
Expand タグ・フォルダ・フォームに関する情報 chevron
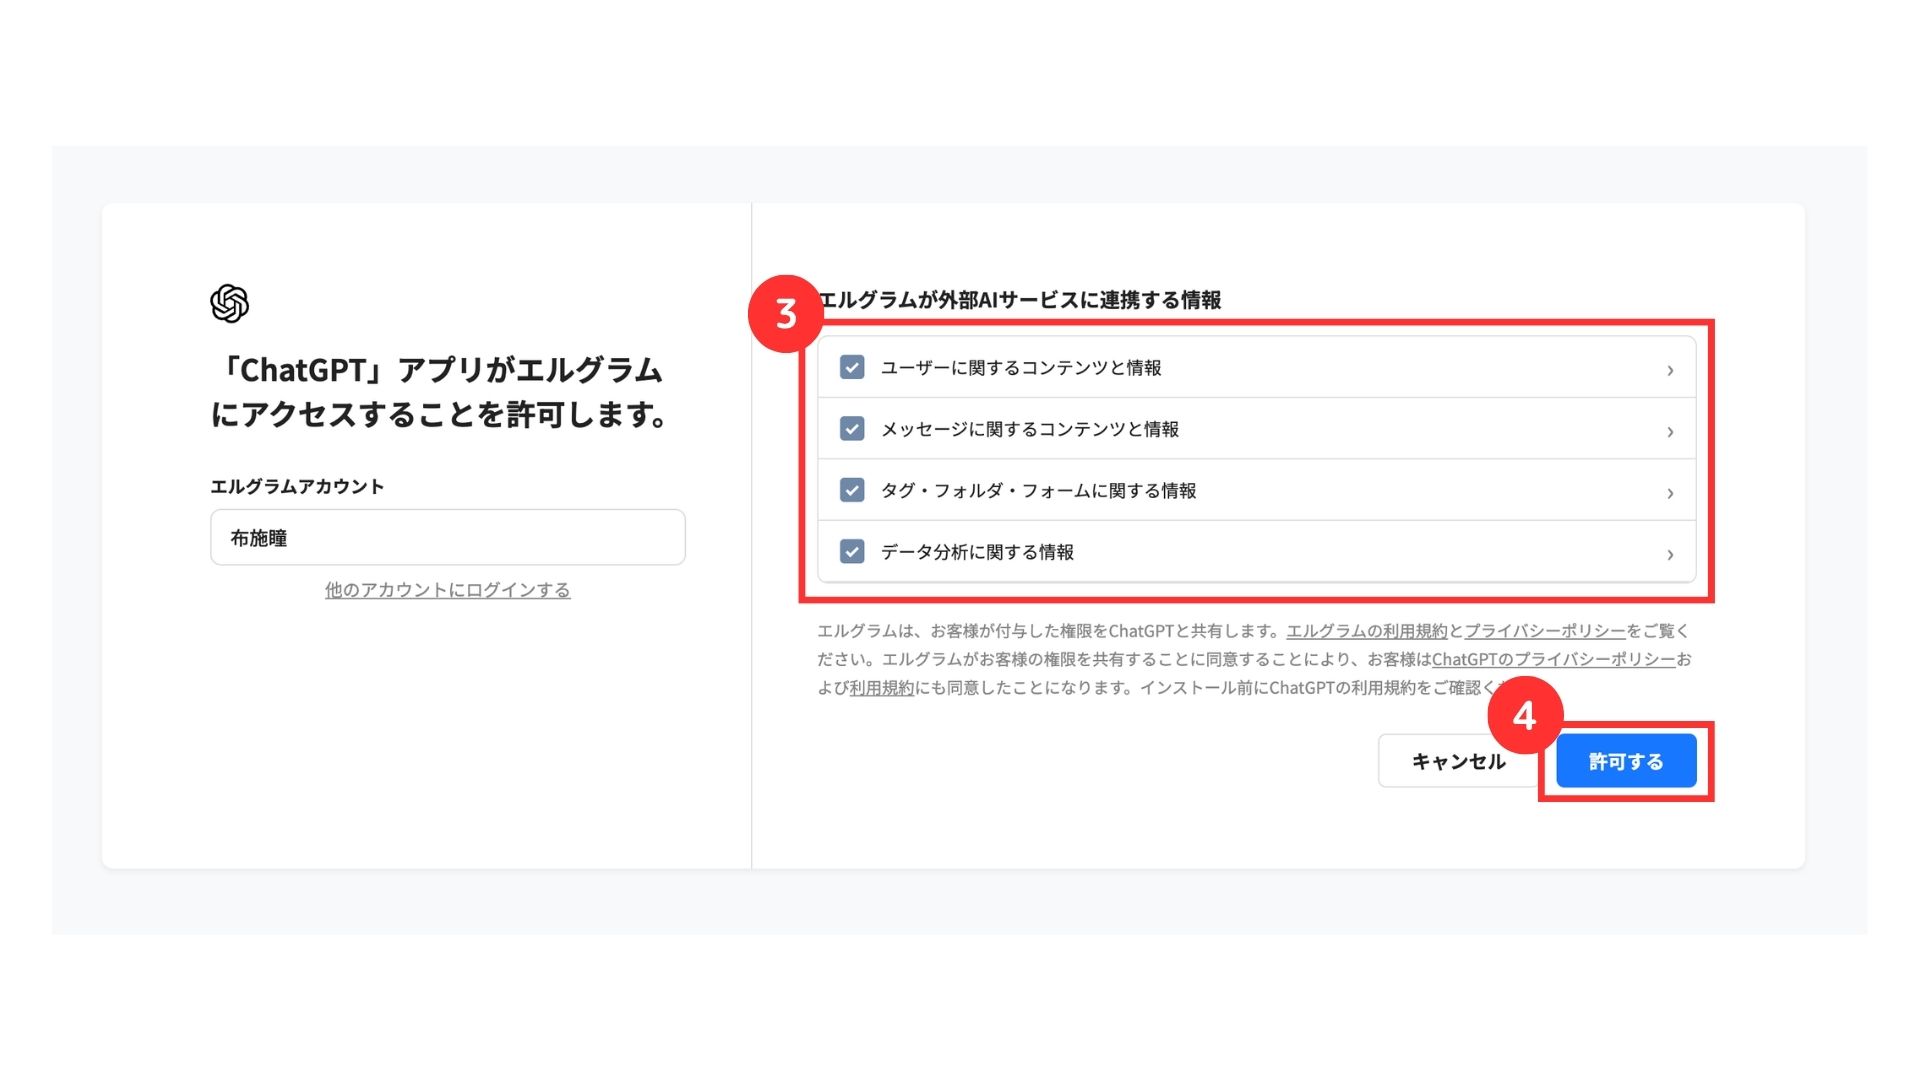click(x=1670, y=493)
